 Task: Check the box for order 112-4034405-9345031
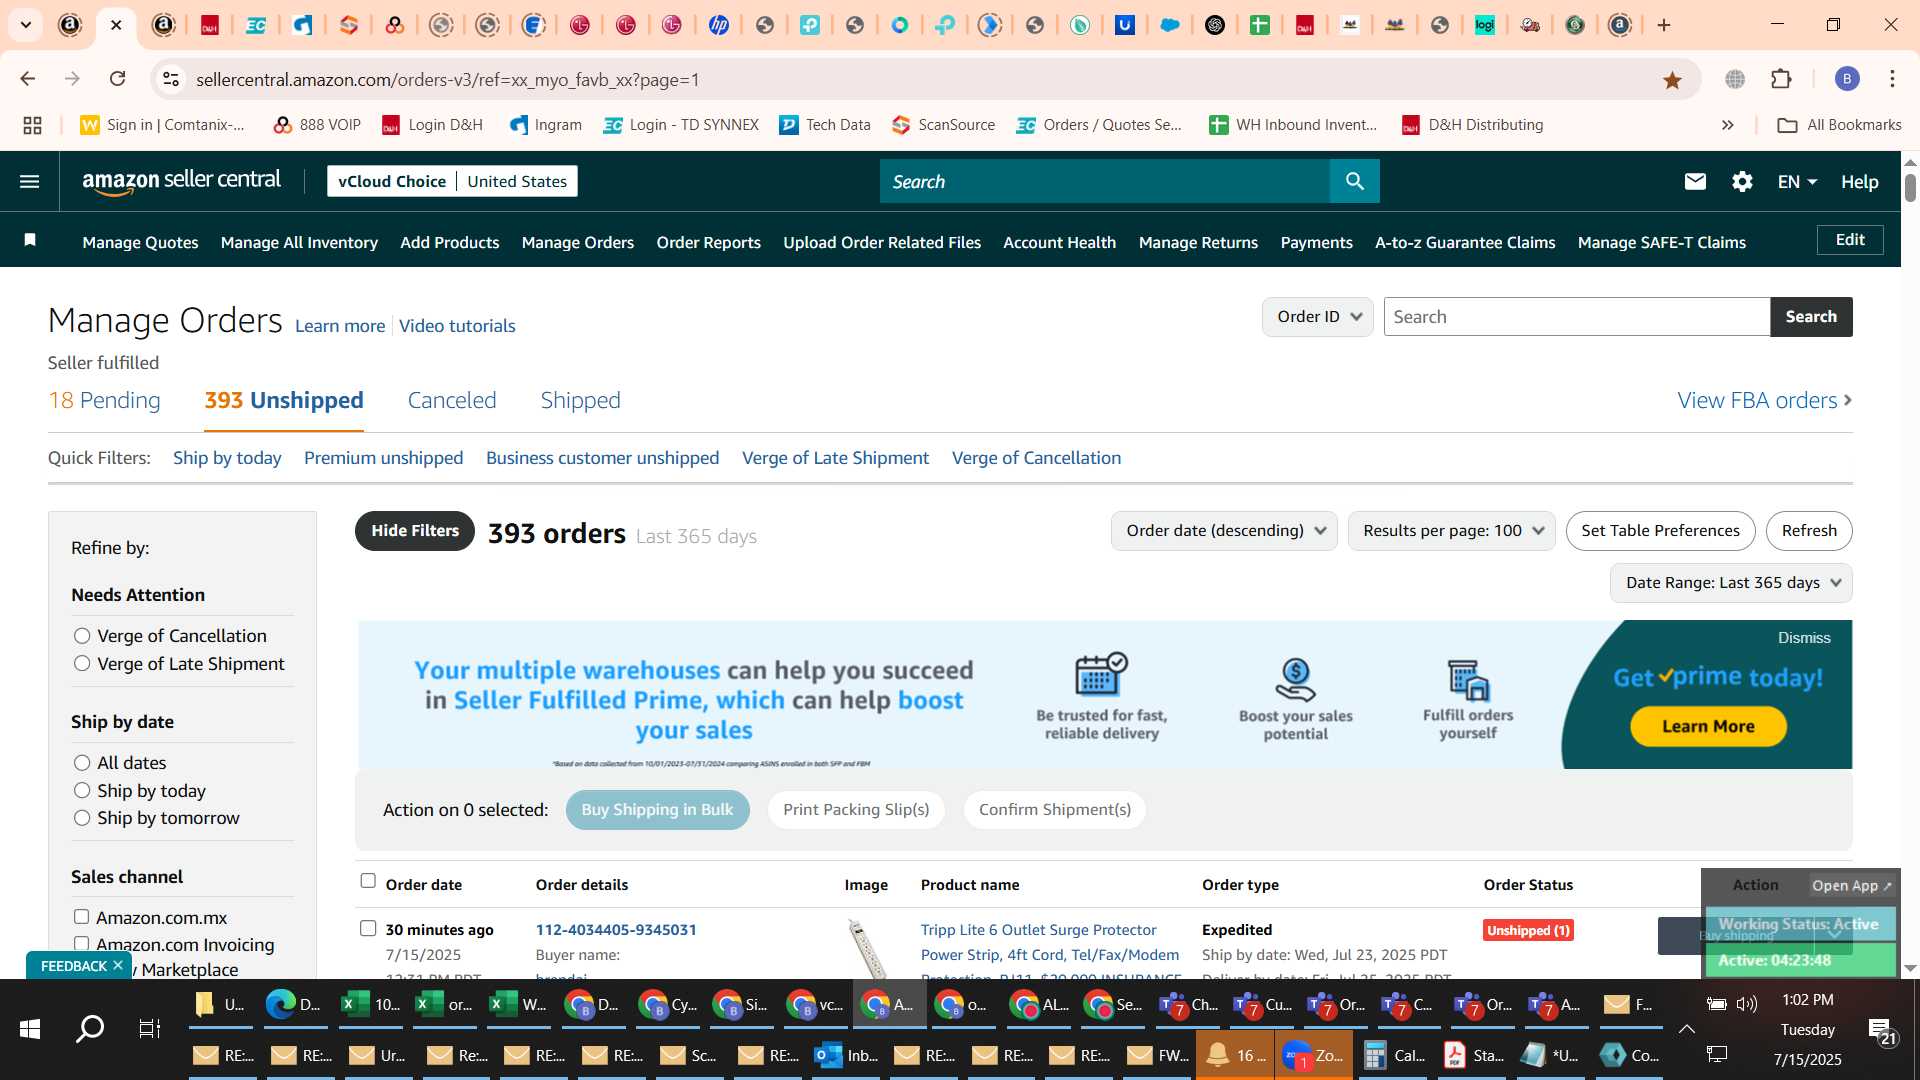[x=368, y=929]
